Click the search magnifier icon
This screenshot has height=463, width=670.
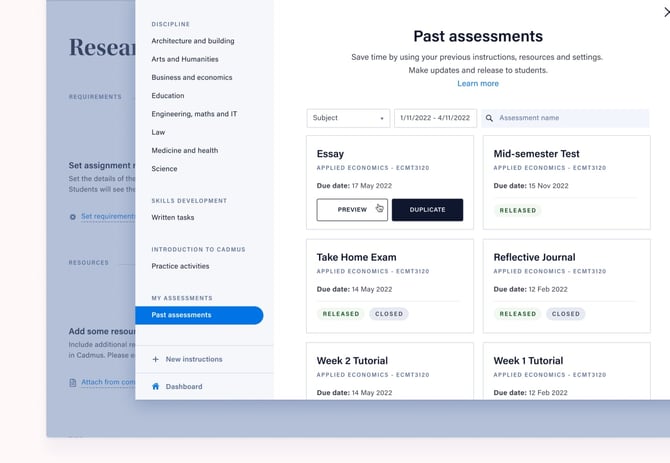point(489,118)
